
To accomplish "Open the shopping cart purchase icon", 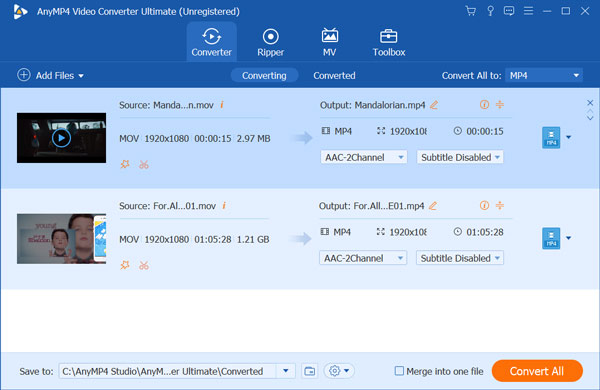I will pyautogui.click(x=471, y=11).
